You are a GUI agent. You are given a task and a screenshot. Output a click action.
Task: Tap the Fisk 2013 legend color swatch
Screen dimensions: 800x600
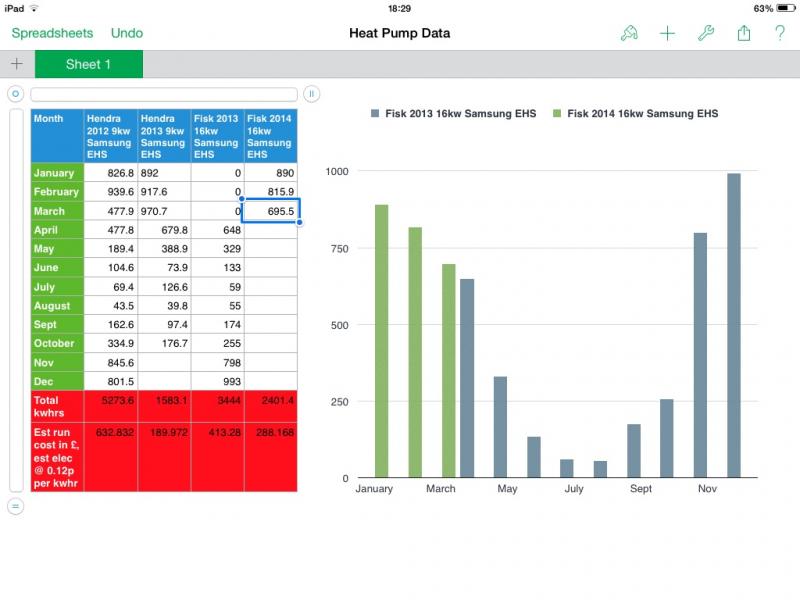point(375,114)
